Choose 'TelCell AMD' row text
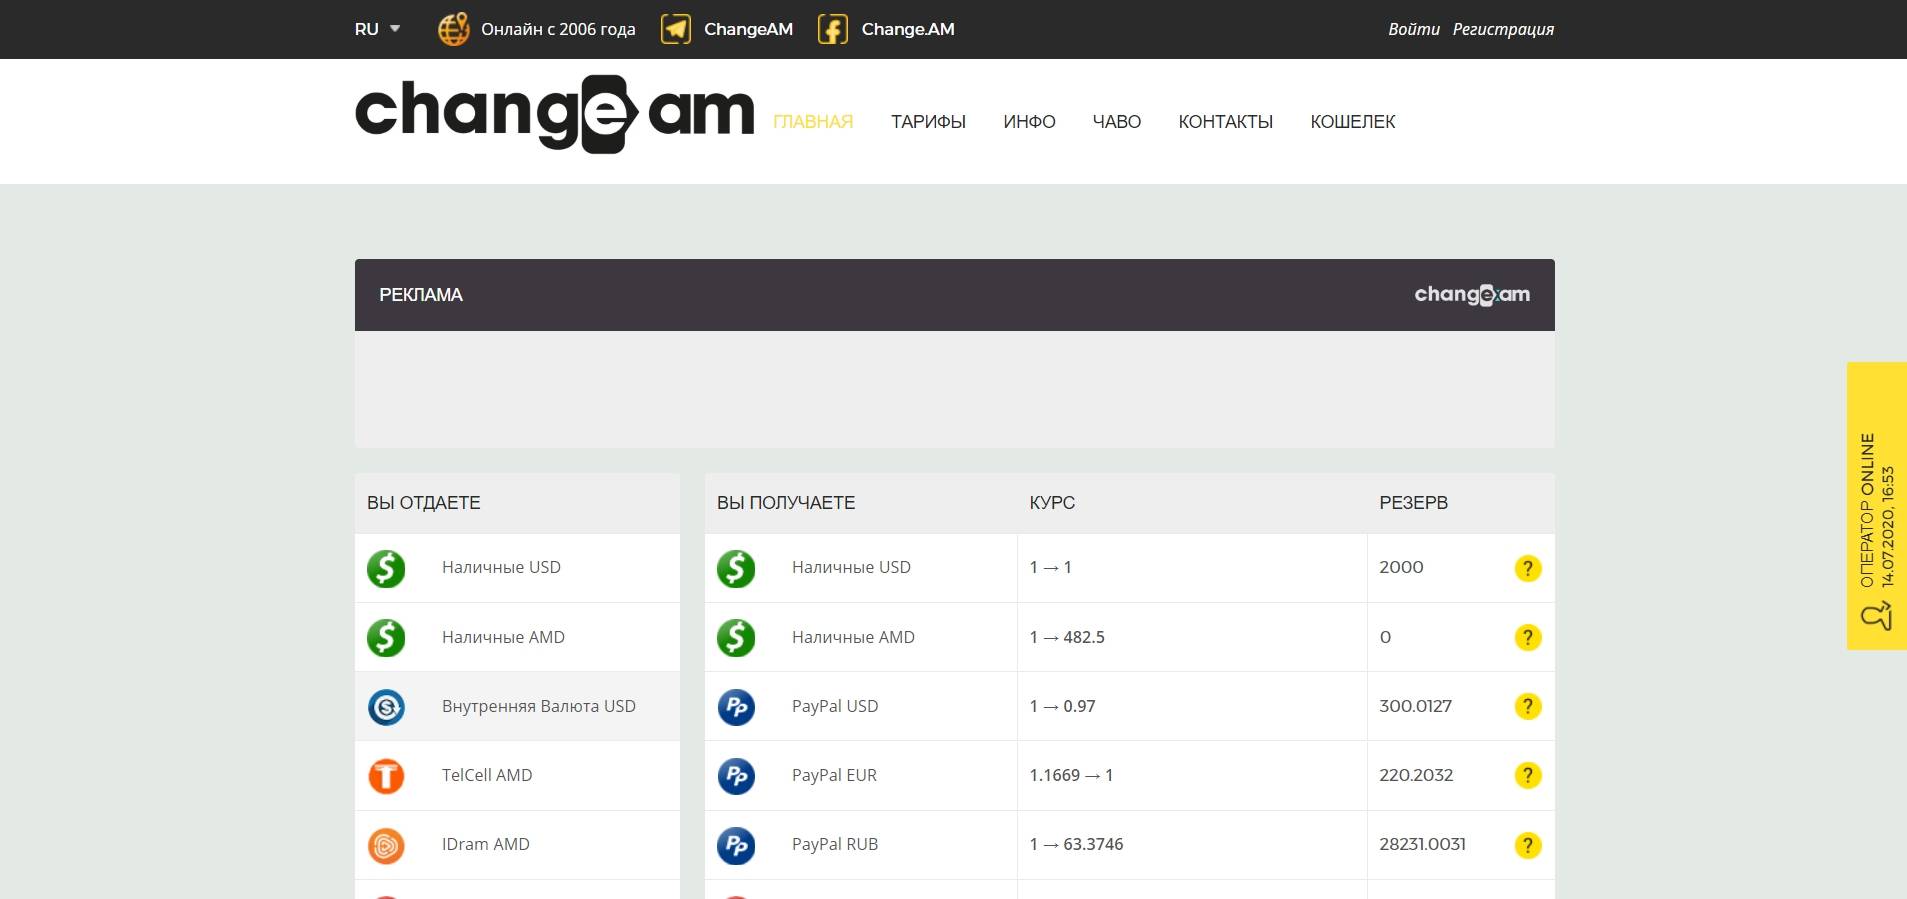Image resolution: width=1907 pixels, height=899 pixels. pyautogui.click(x=487, y=775)
